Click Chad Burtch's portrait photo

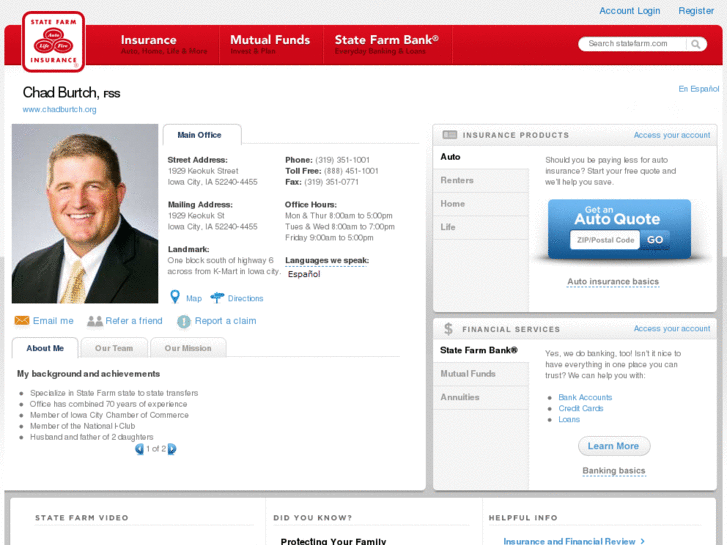click(85, 213)
